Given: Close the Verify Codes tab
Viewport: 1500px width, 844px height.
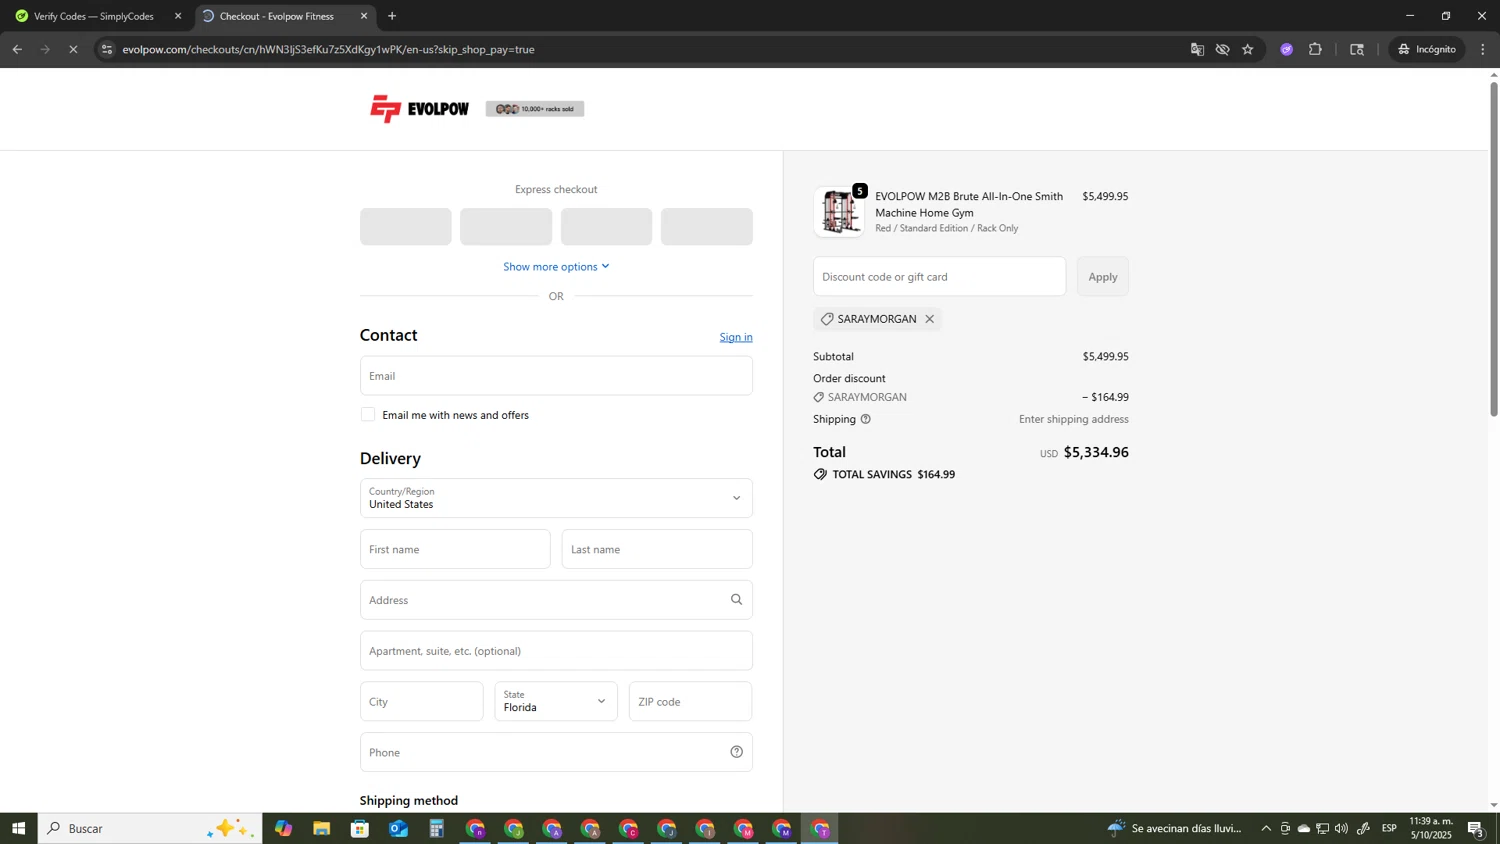Looking at the screenshot, I should [178, 16].
